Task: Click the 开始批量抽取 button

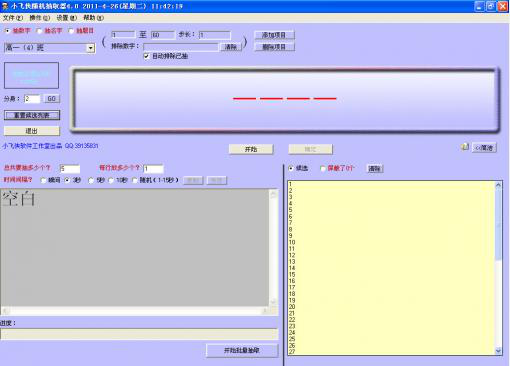Action: coord(242,350)
